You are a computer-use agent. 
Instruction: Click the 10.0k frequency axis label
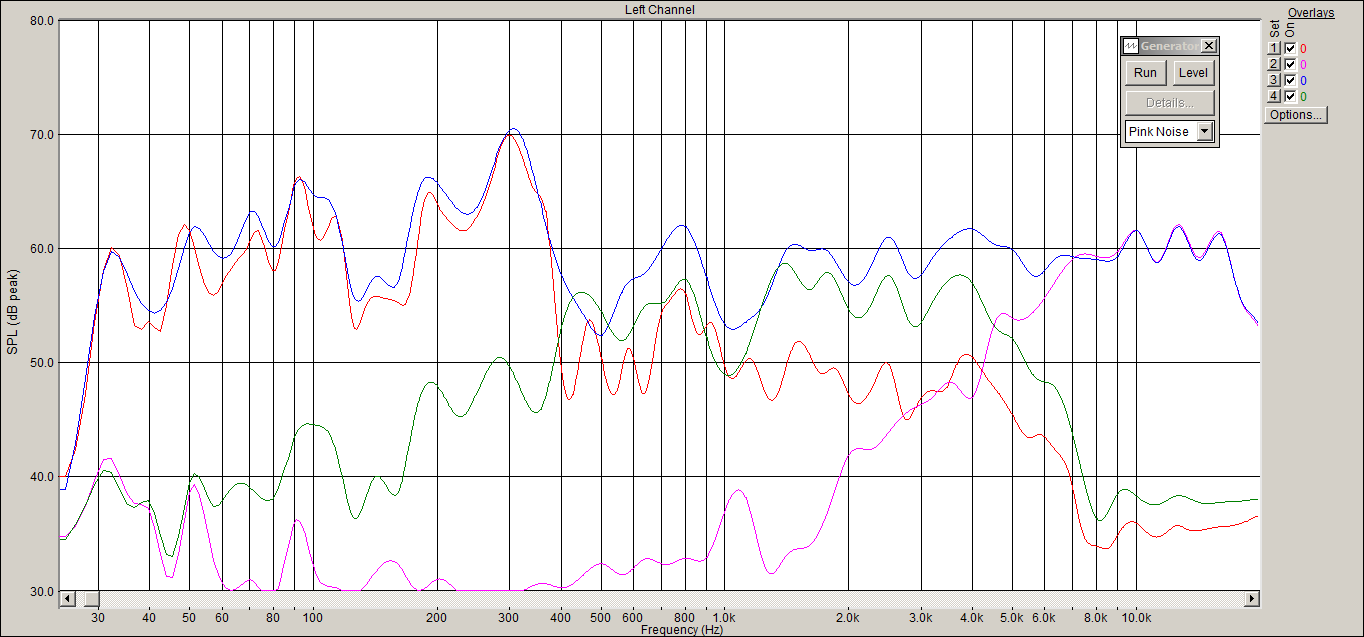pyautogui.click(x=1136, y=618)
